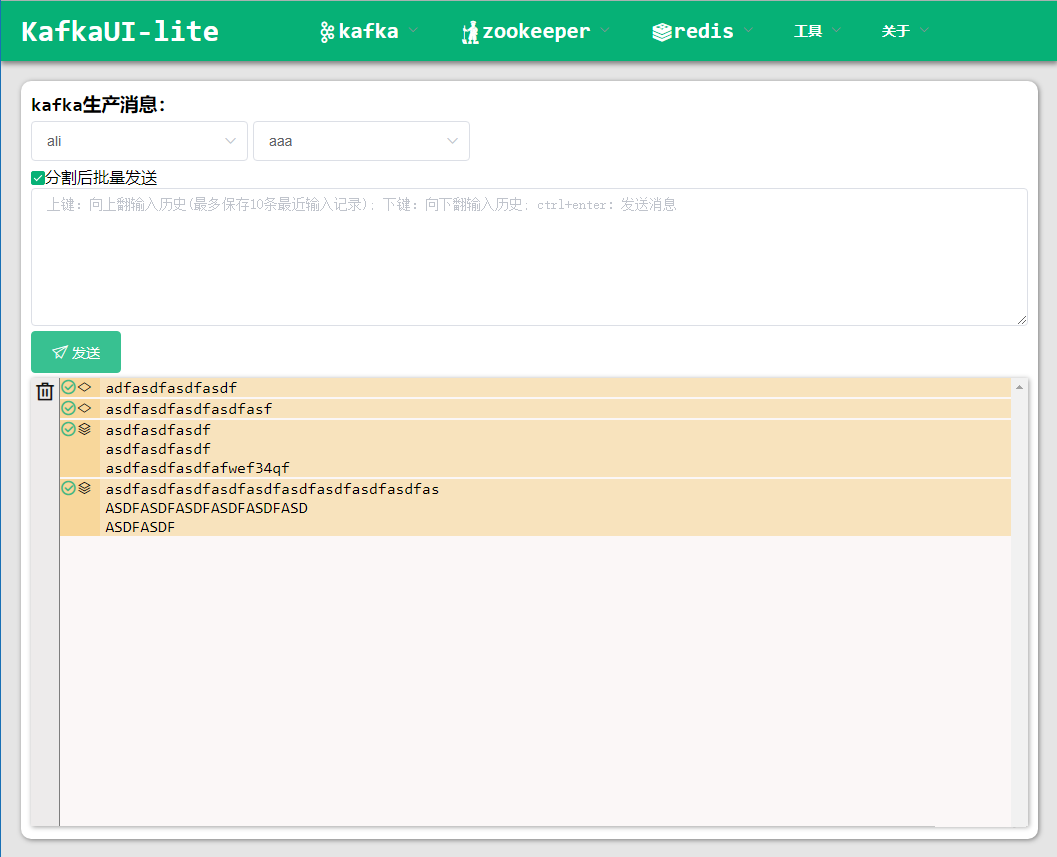1057x857 pixels.
Task: Click single-message diamond icon beside "asdfasdfasdfasdfasf"
Action: 85,408
